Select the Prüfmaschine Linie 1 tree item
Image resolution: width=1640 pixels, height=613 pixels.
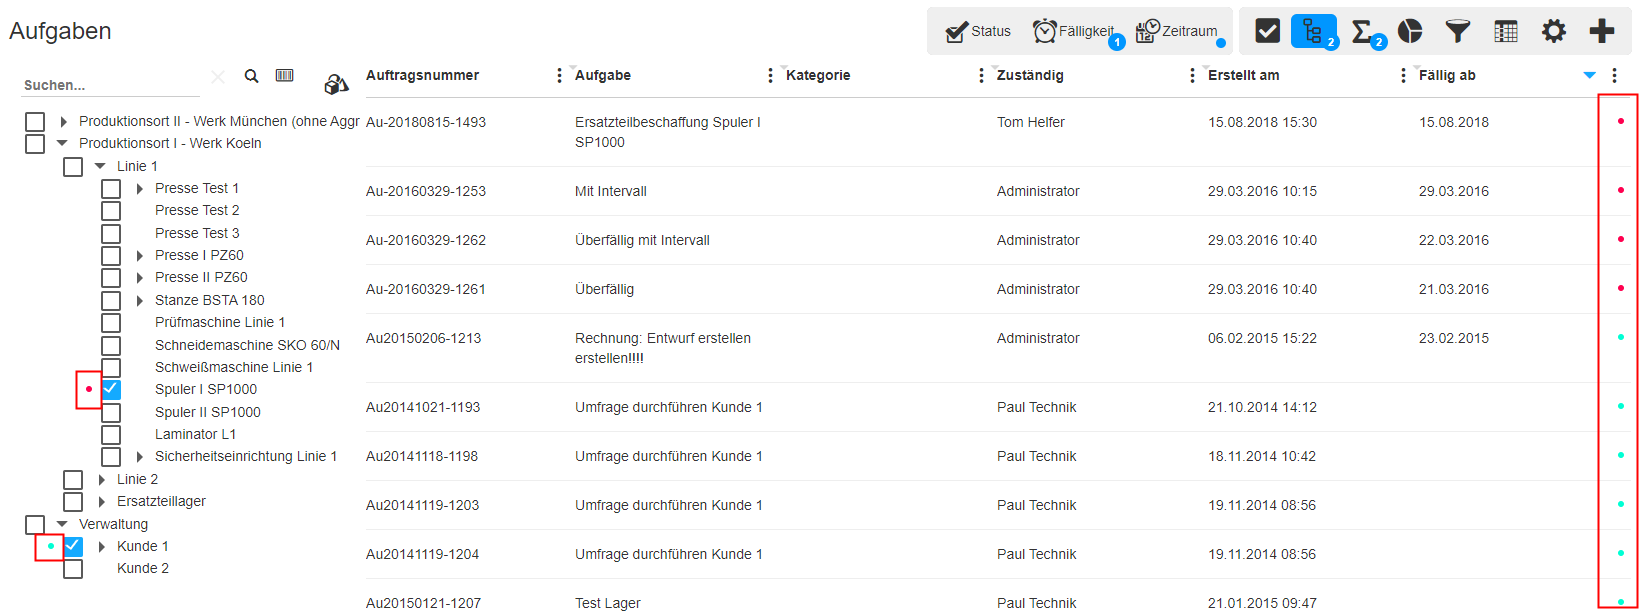pyautogui.click(x=220, y=322)
